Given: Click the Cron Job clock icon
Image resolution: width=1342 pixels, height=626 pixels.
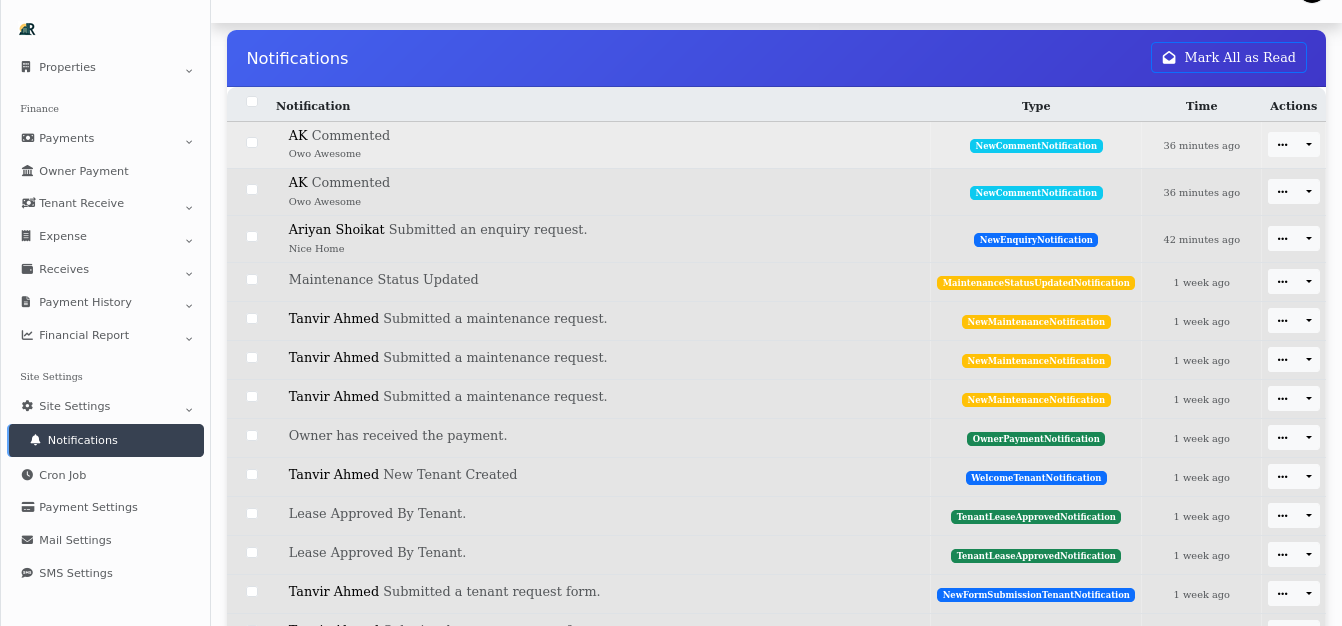Looking at the screenshot, I should pyautogui.click(x=27, y=475).
